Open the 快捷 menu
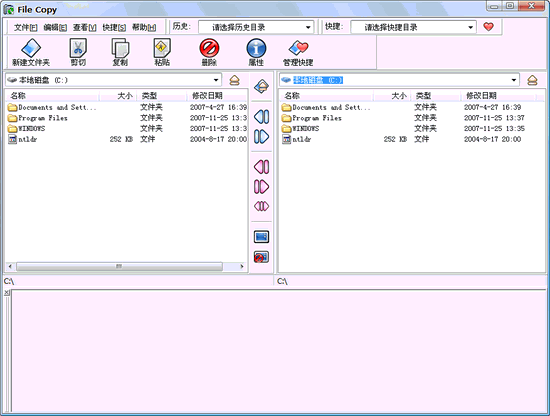This screenshot has width=550, height=416. [114, 27]
